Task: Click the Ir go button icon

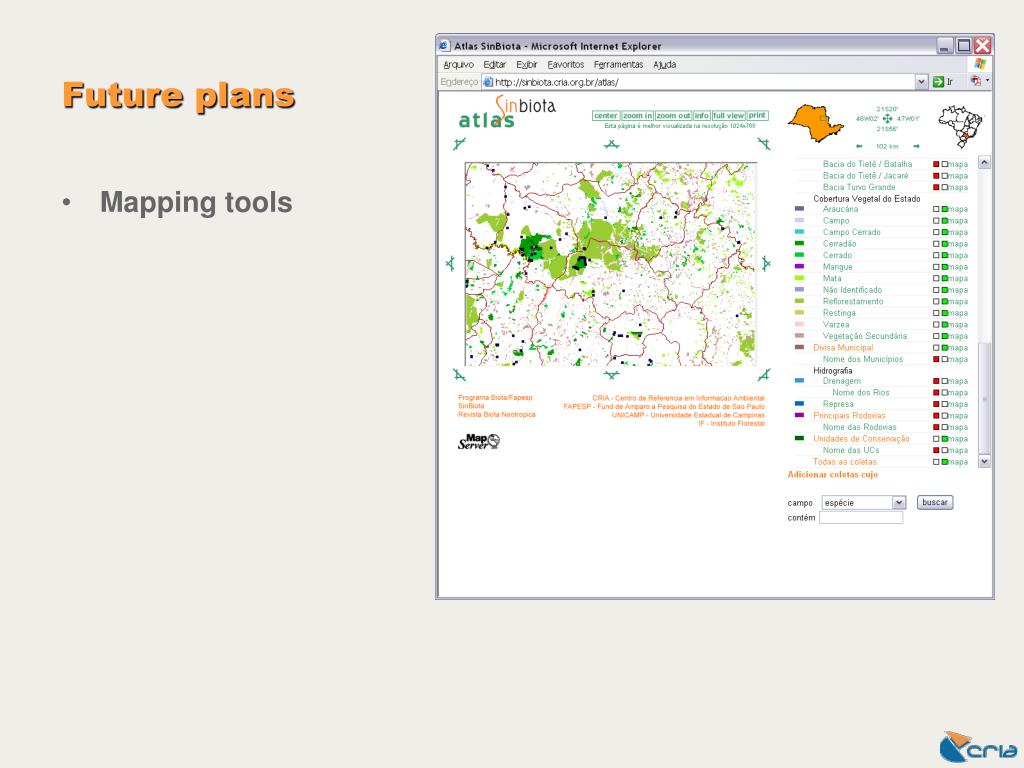Action: [938, 82]
